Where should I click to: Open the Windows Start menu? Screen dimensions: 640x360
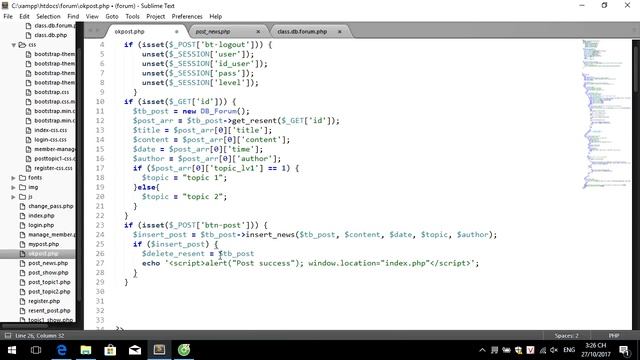tap(12, 350)
